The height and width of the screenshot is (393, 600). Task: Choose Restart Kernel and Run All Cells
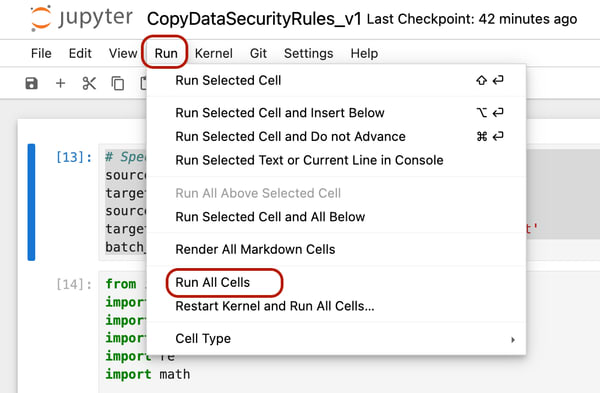(x=336, y=306)
